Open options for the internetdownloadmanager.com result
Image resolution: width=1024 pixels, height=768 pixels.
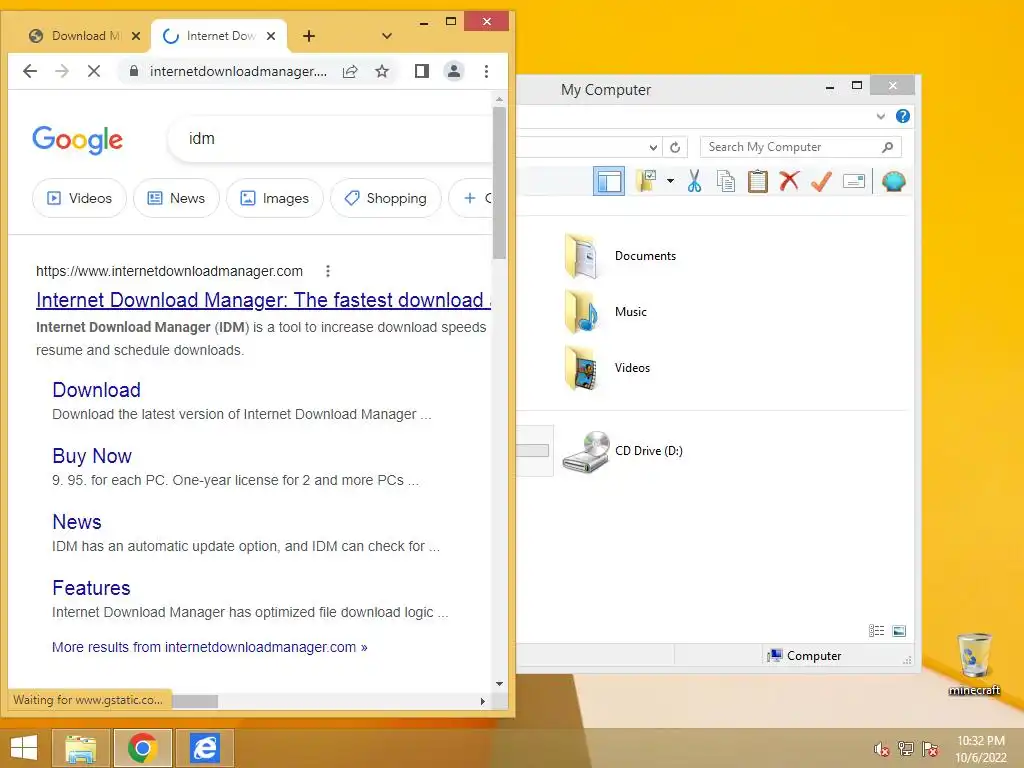pyautogui.click(x=328, y=271)
